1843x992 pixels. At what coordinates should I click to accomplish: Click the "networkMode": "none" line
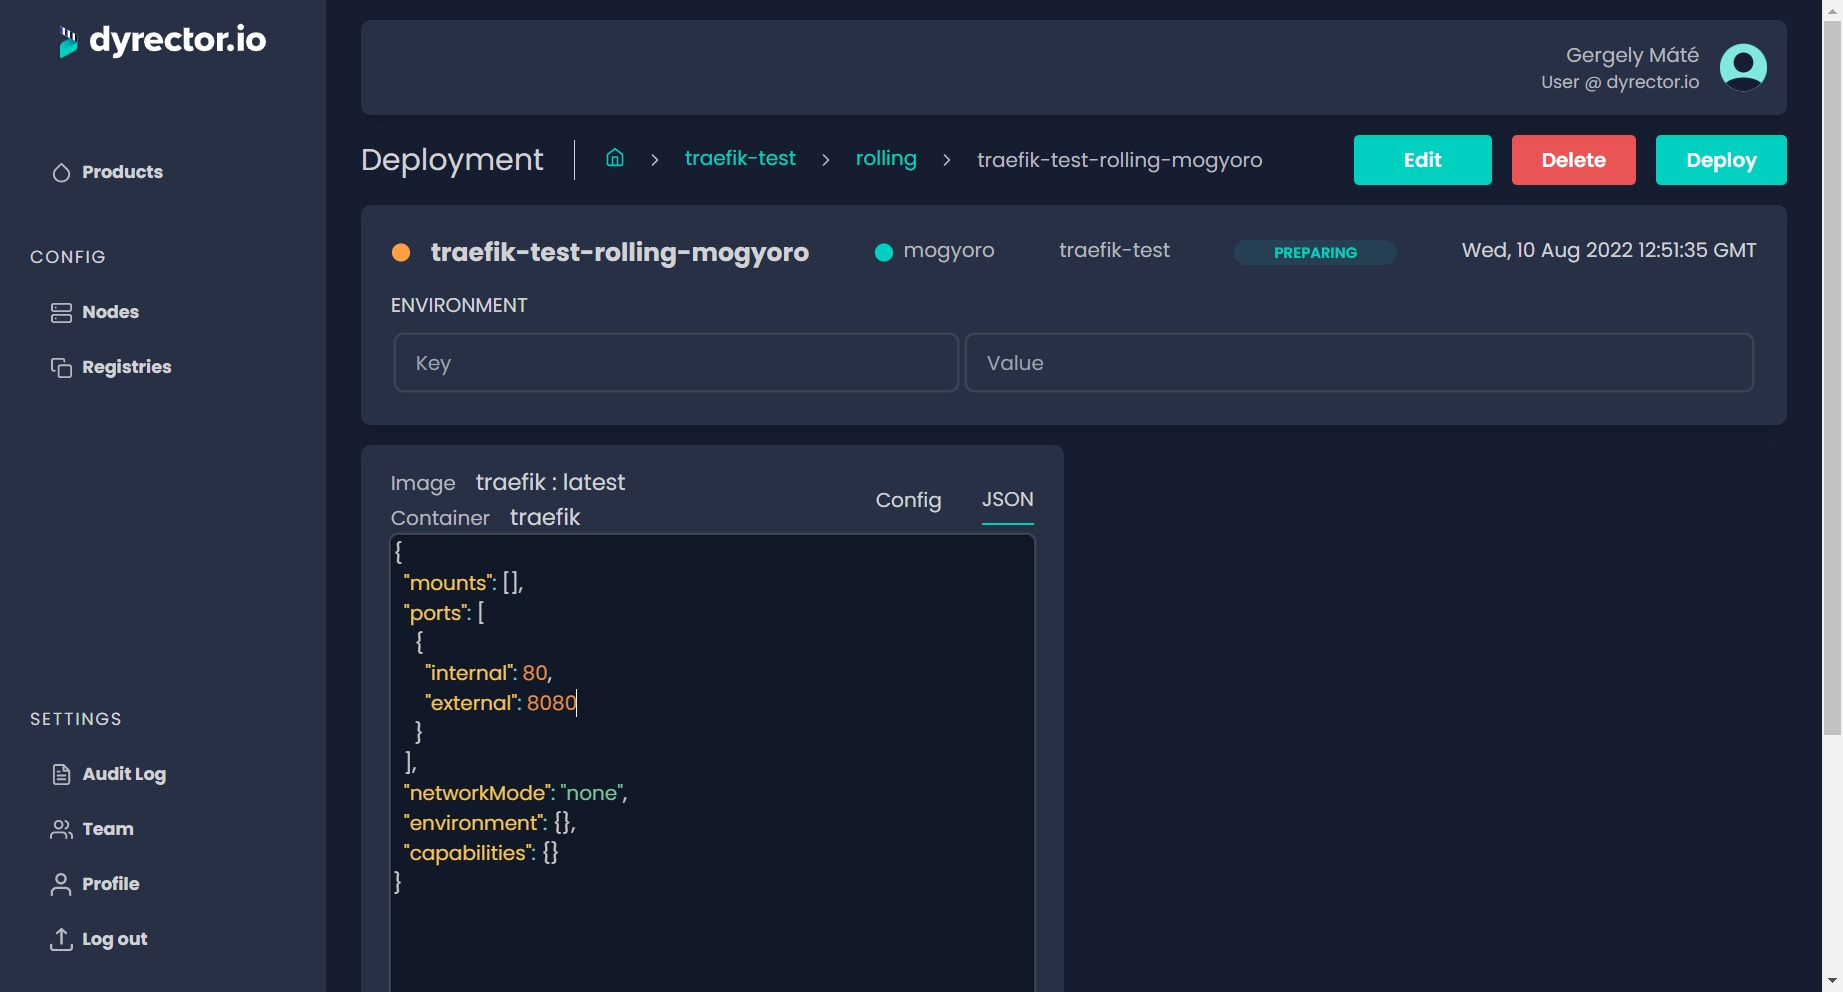[x=515, y=793]
